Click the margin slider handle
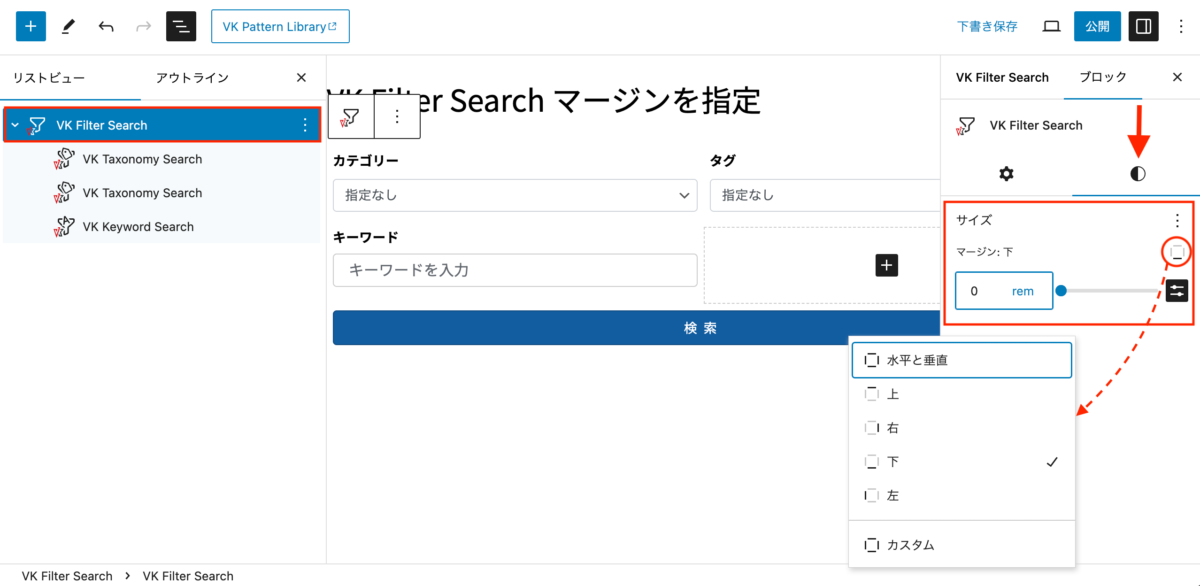 (1061, 291)
